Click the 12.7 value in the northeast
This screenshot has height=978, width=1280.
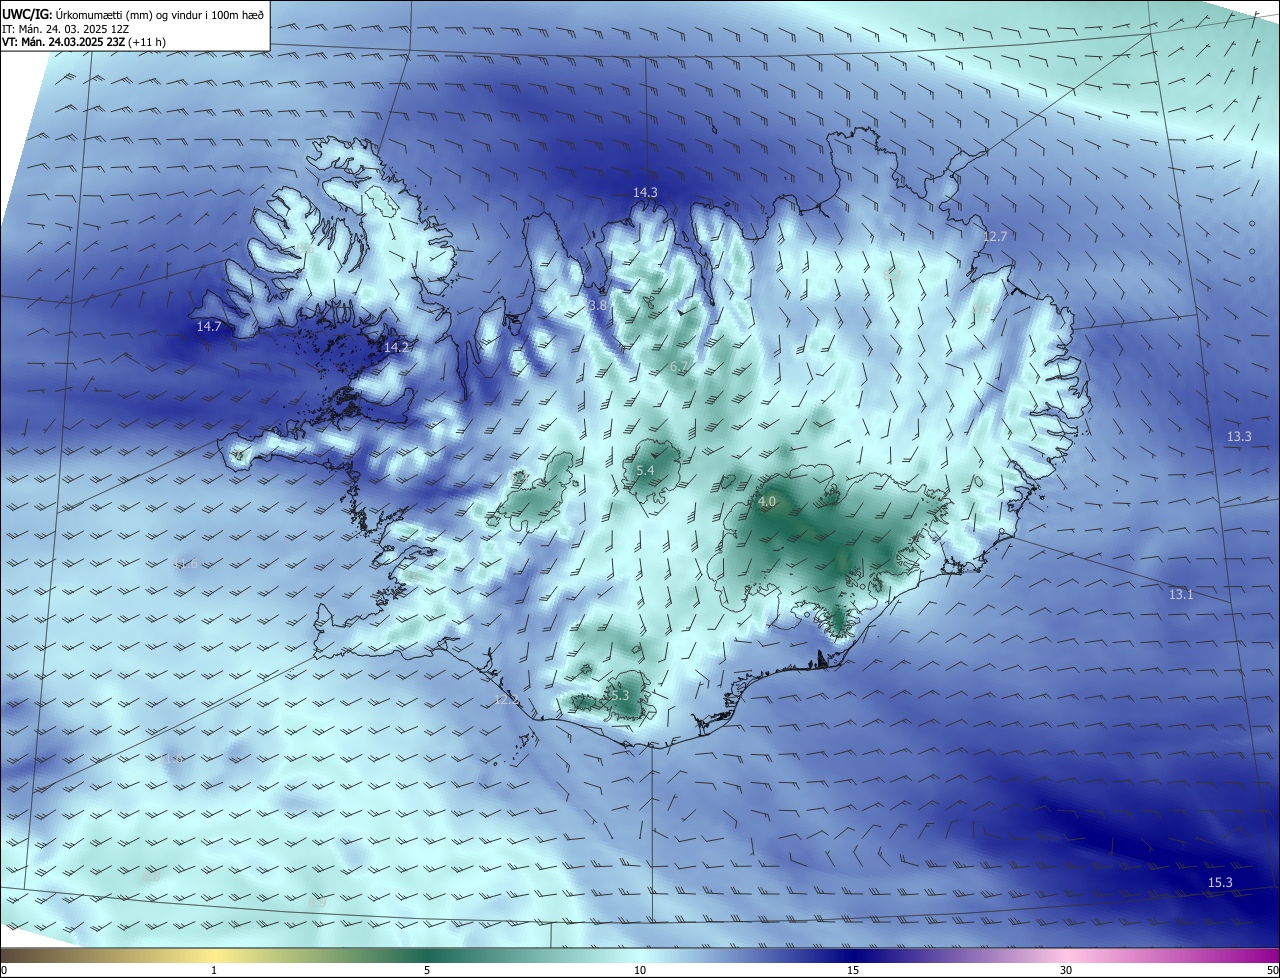click(x=995, y=237)
